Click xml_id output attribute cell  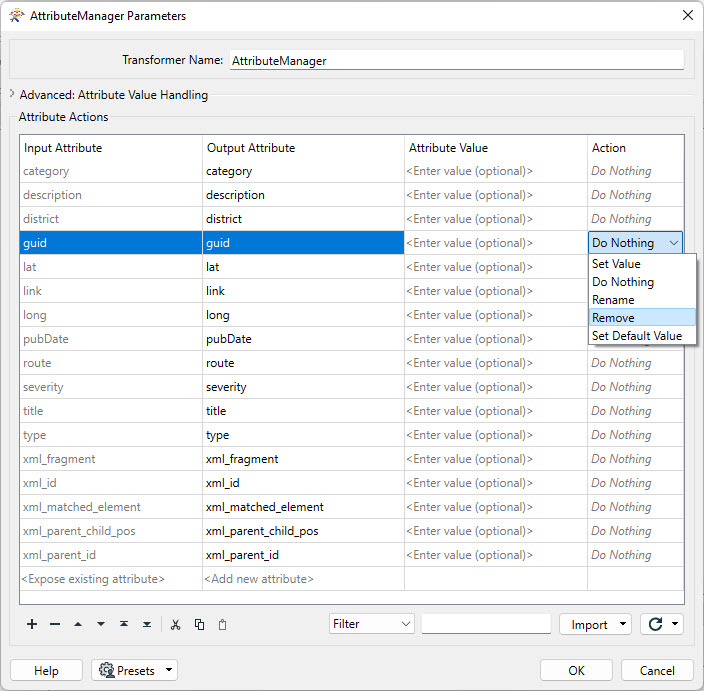[x=303, y=483]
